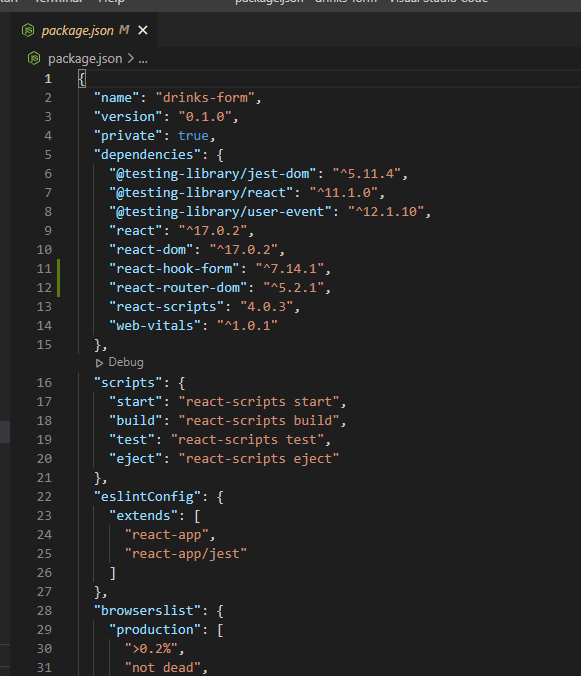Click the "eslintConfig" key
Viewport: 581px width, 676px height.
147,497
